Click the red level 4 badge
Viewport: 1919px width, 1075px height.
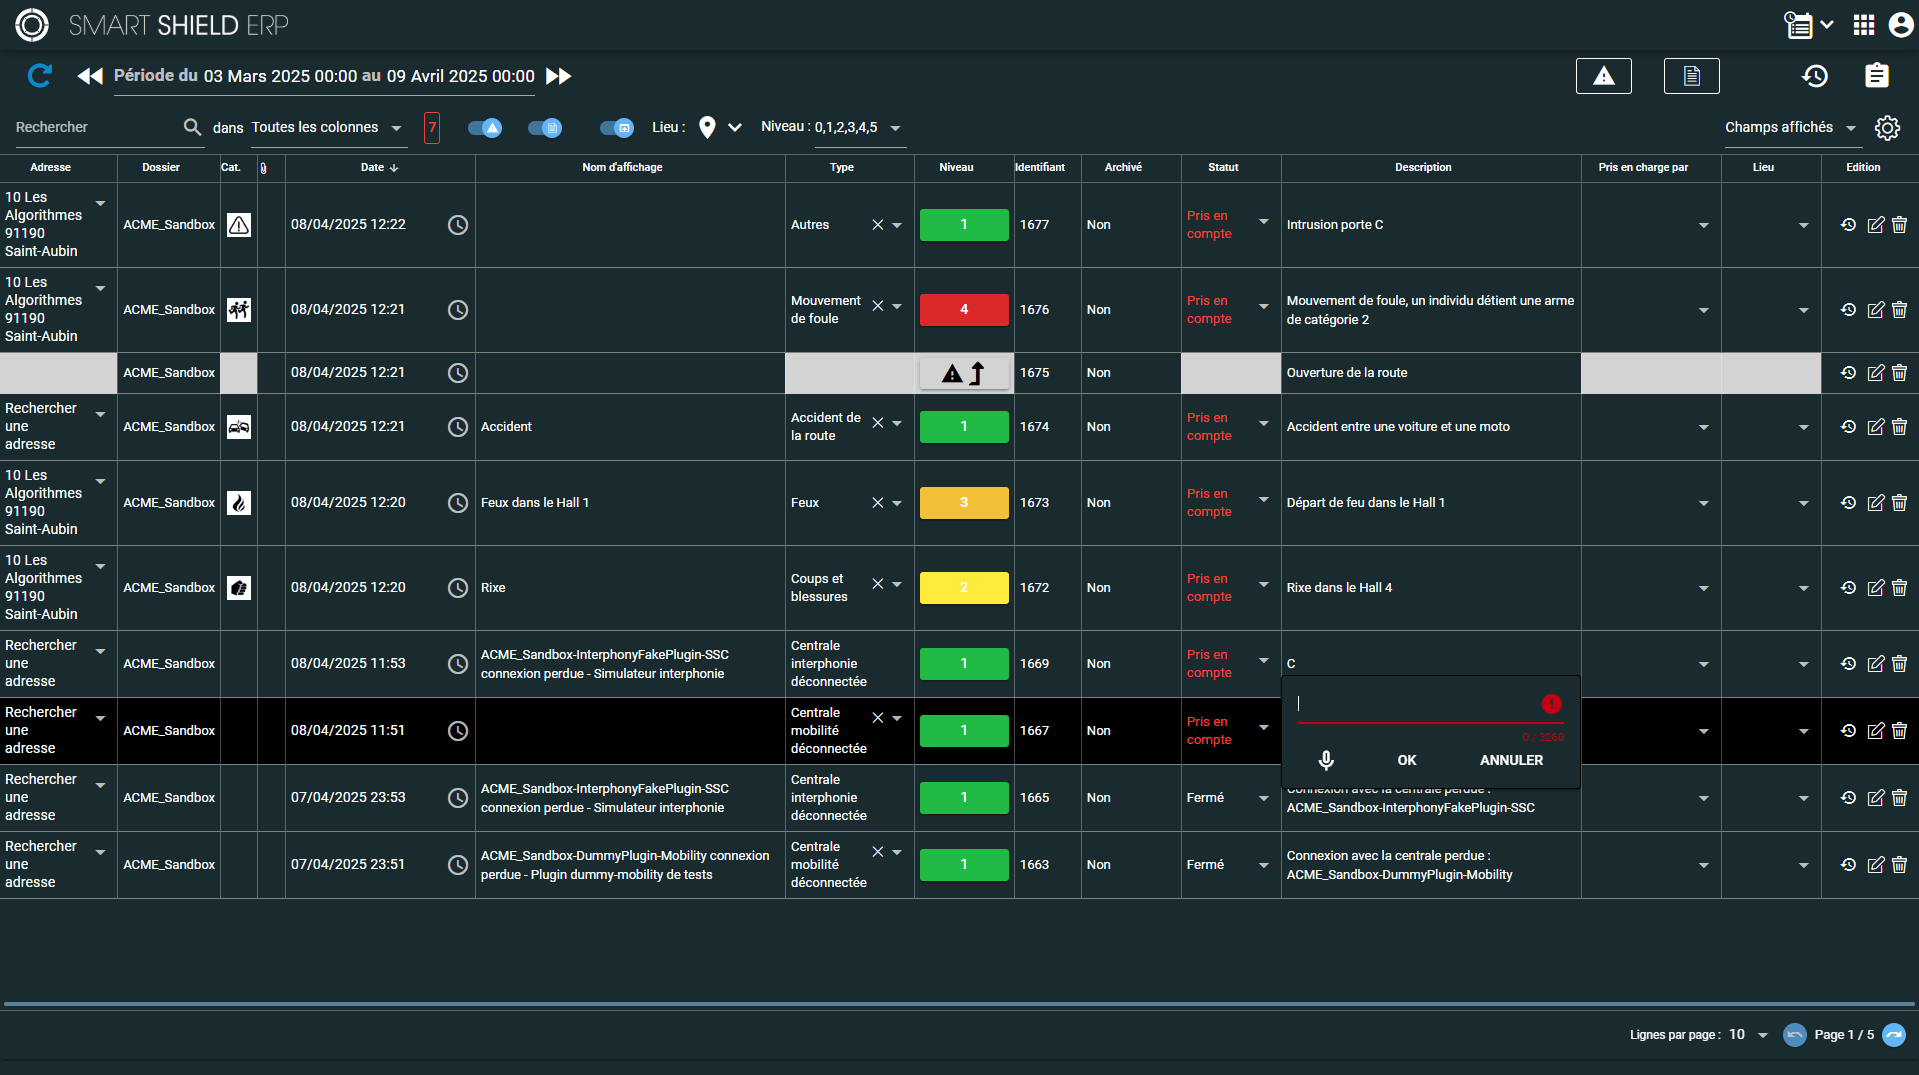[963, 310]
